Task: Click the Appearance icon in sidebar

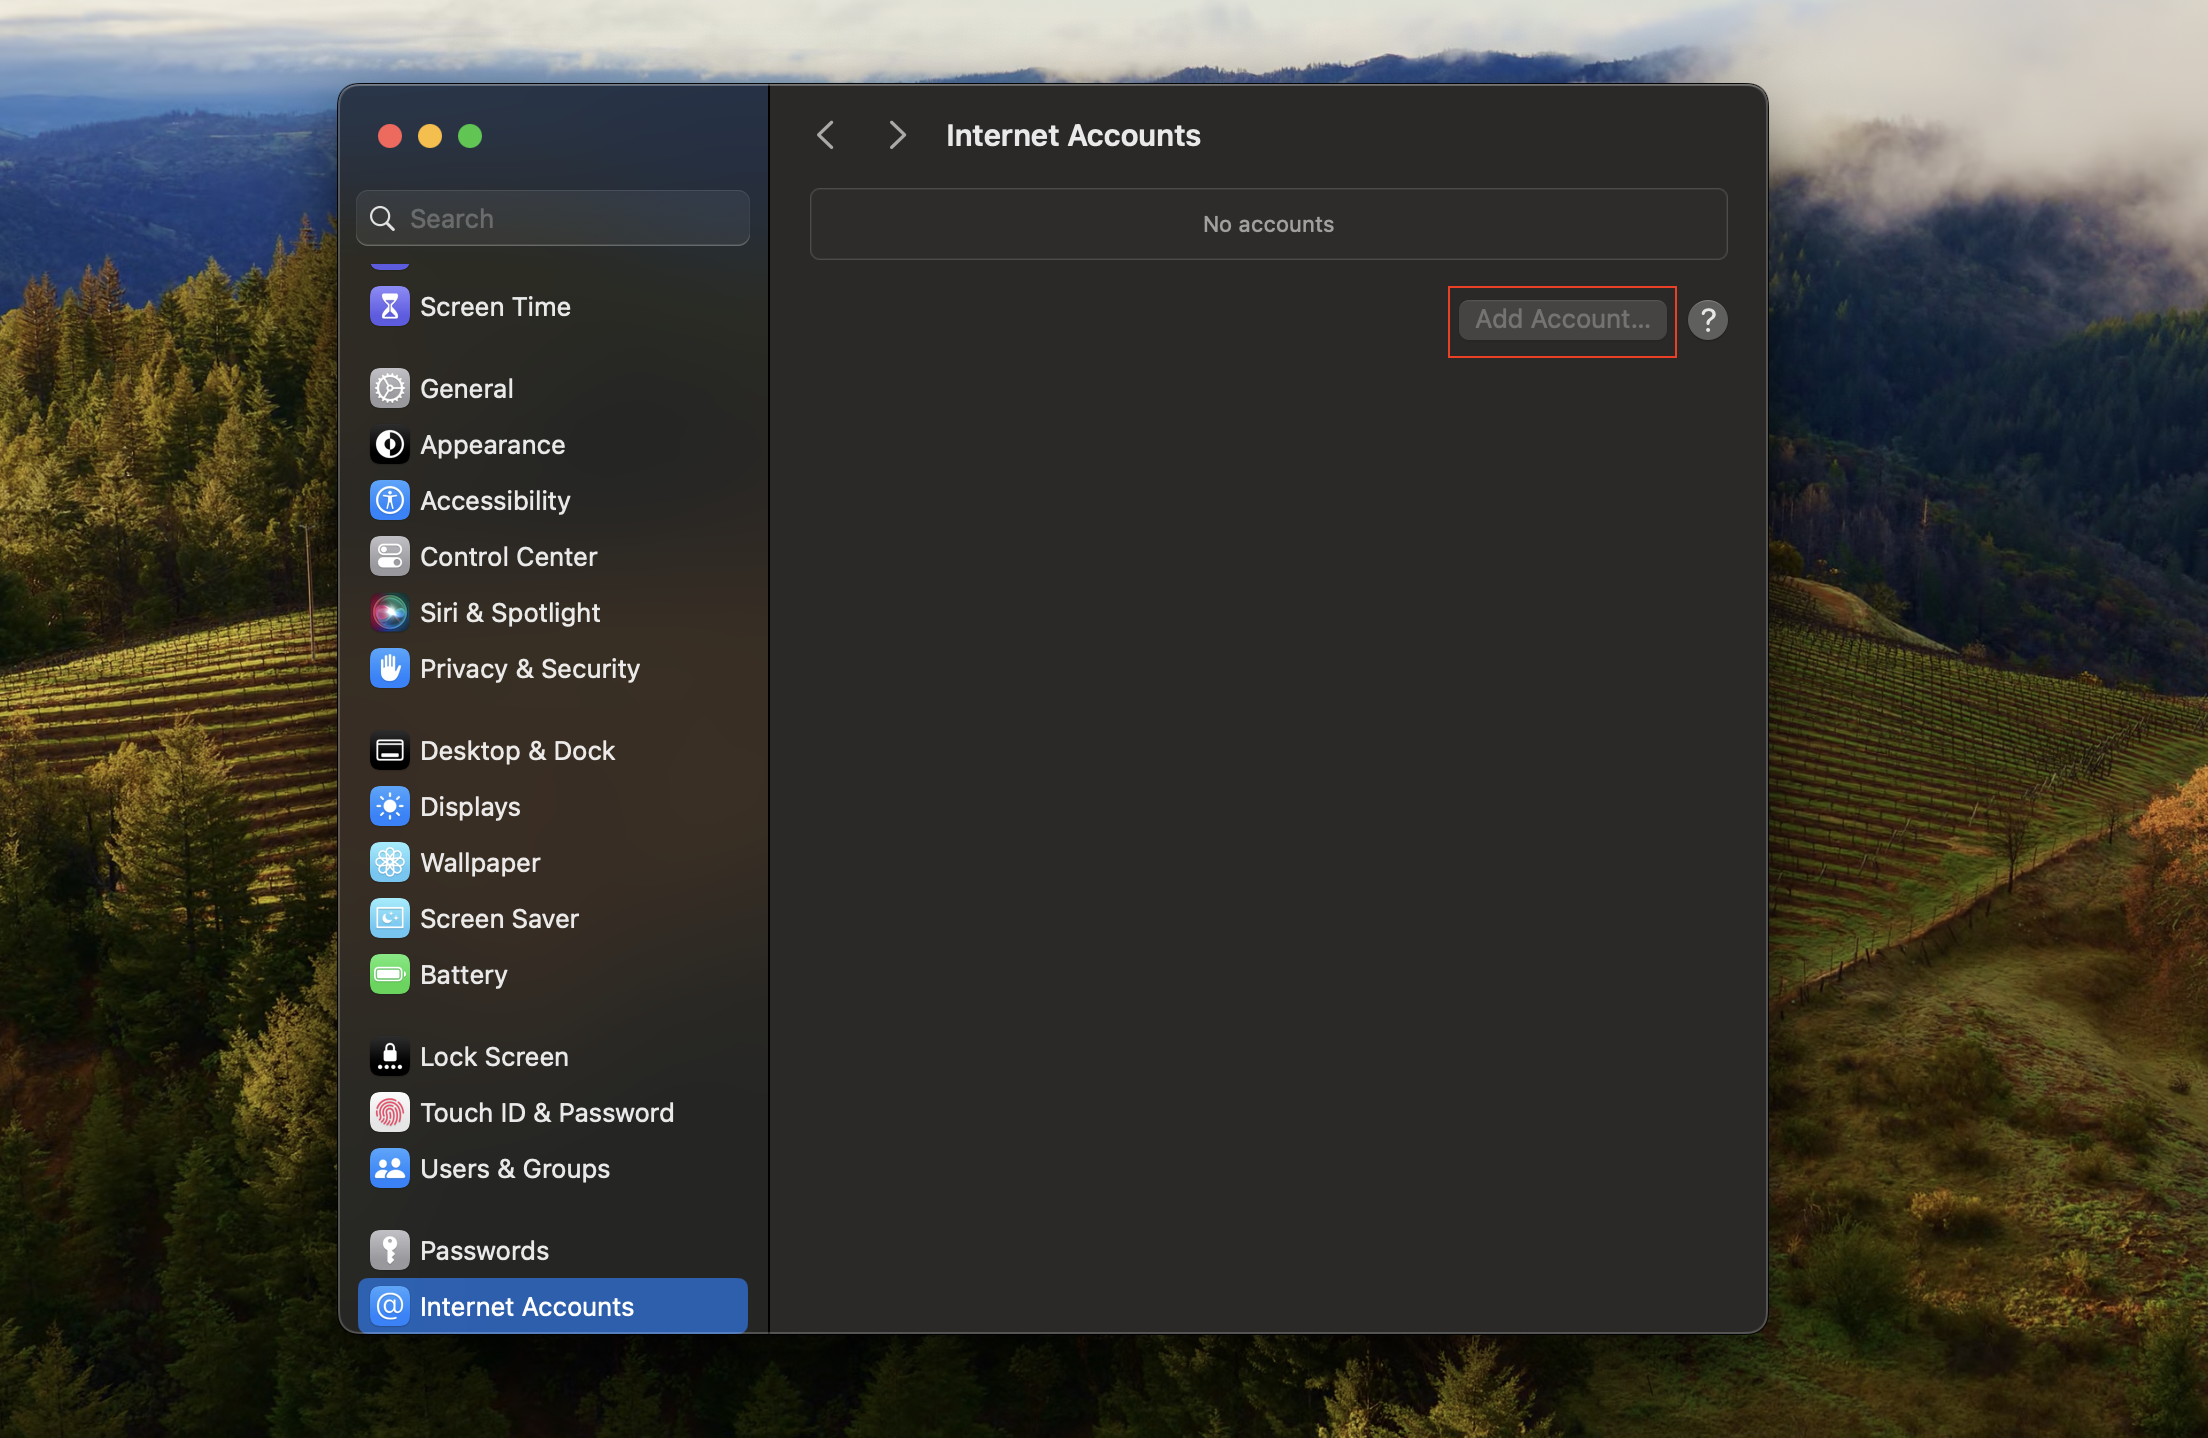Action: click(389, 445)
